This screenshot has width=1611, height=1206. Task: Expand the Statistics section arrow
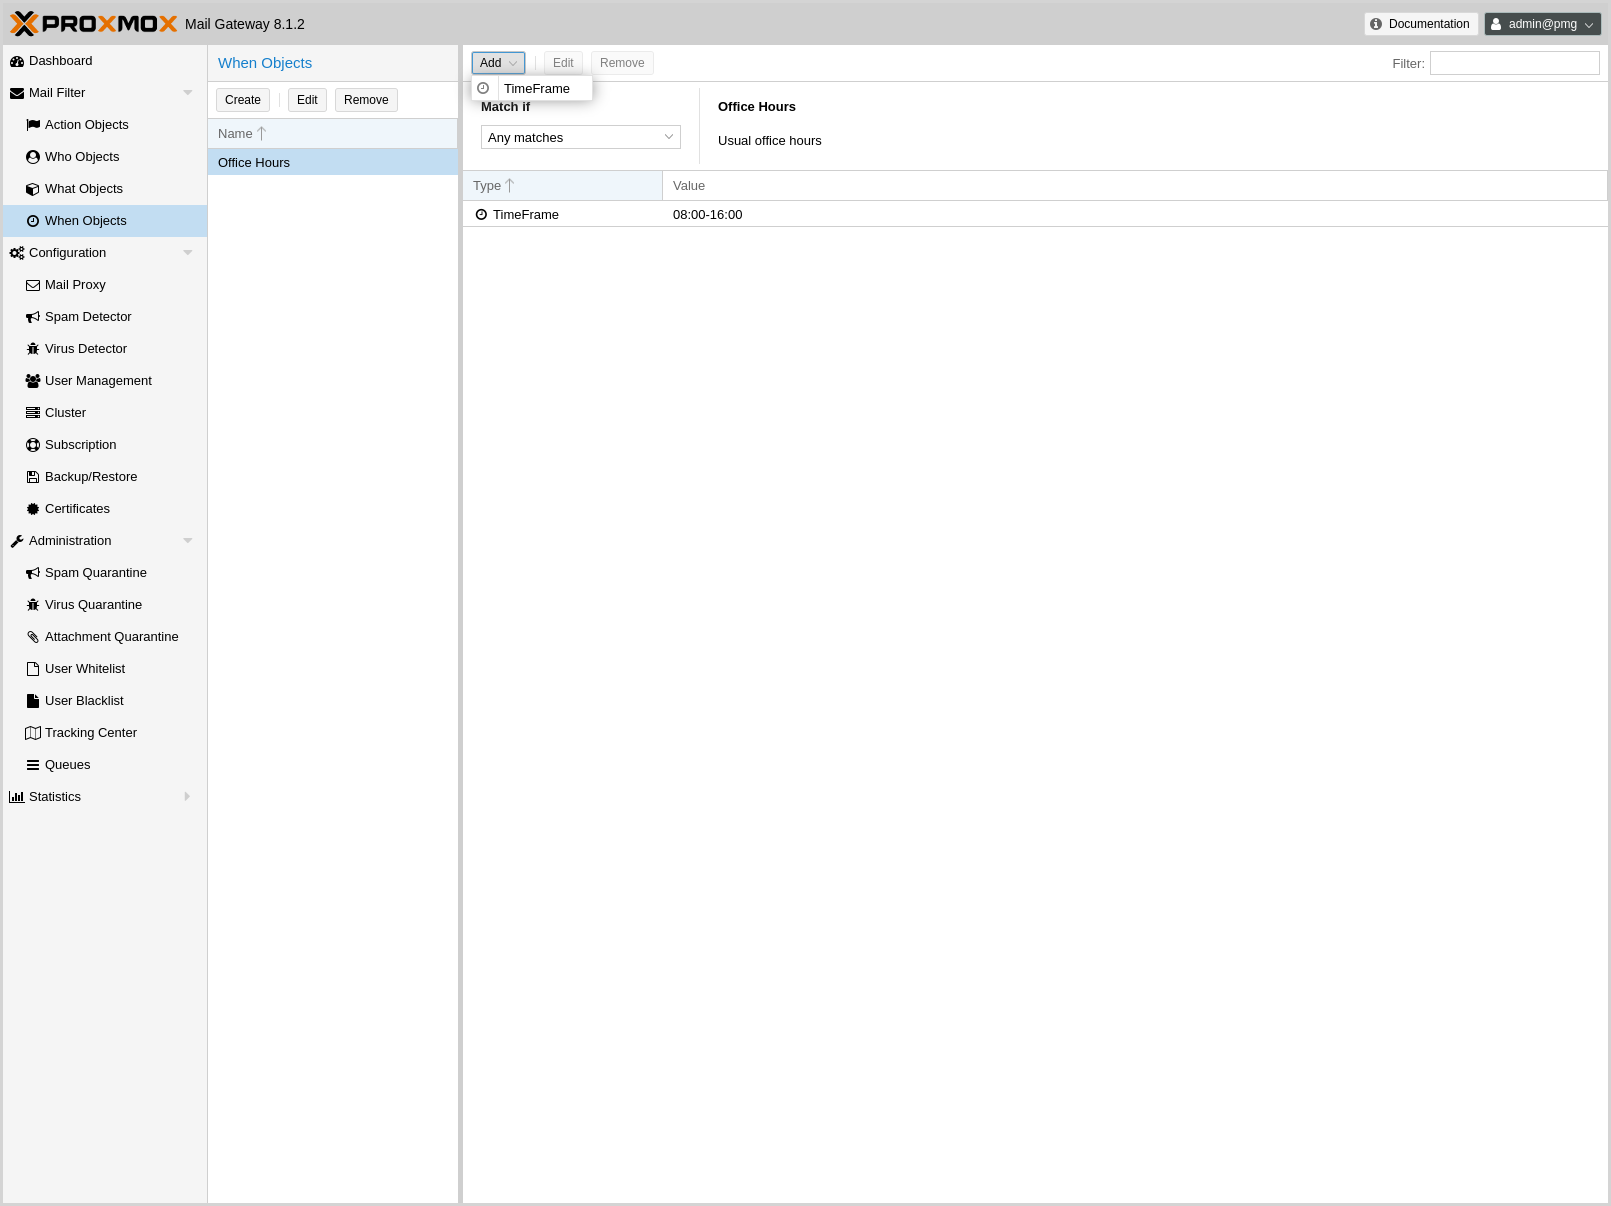click(x=187, y=797)
